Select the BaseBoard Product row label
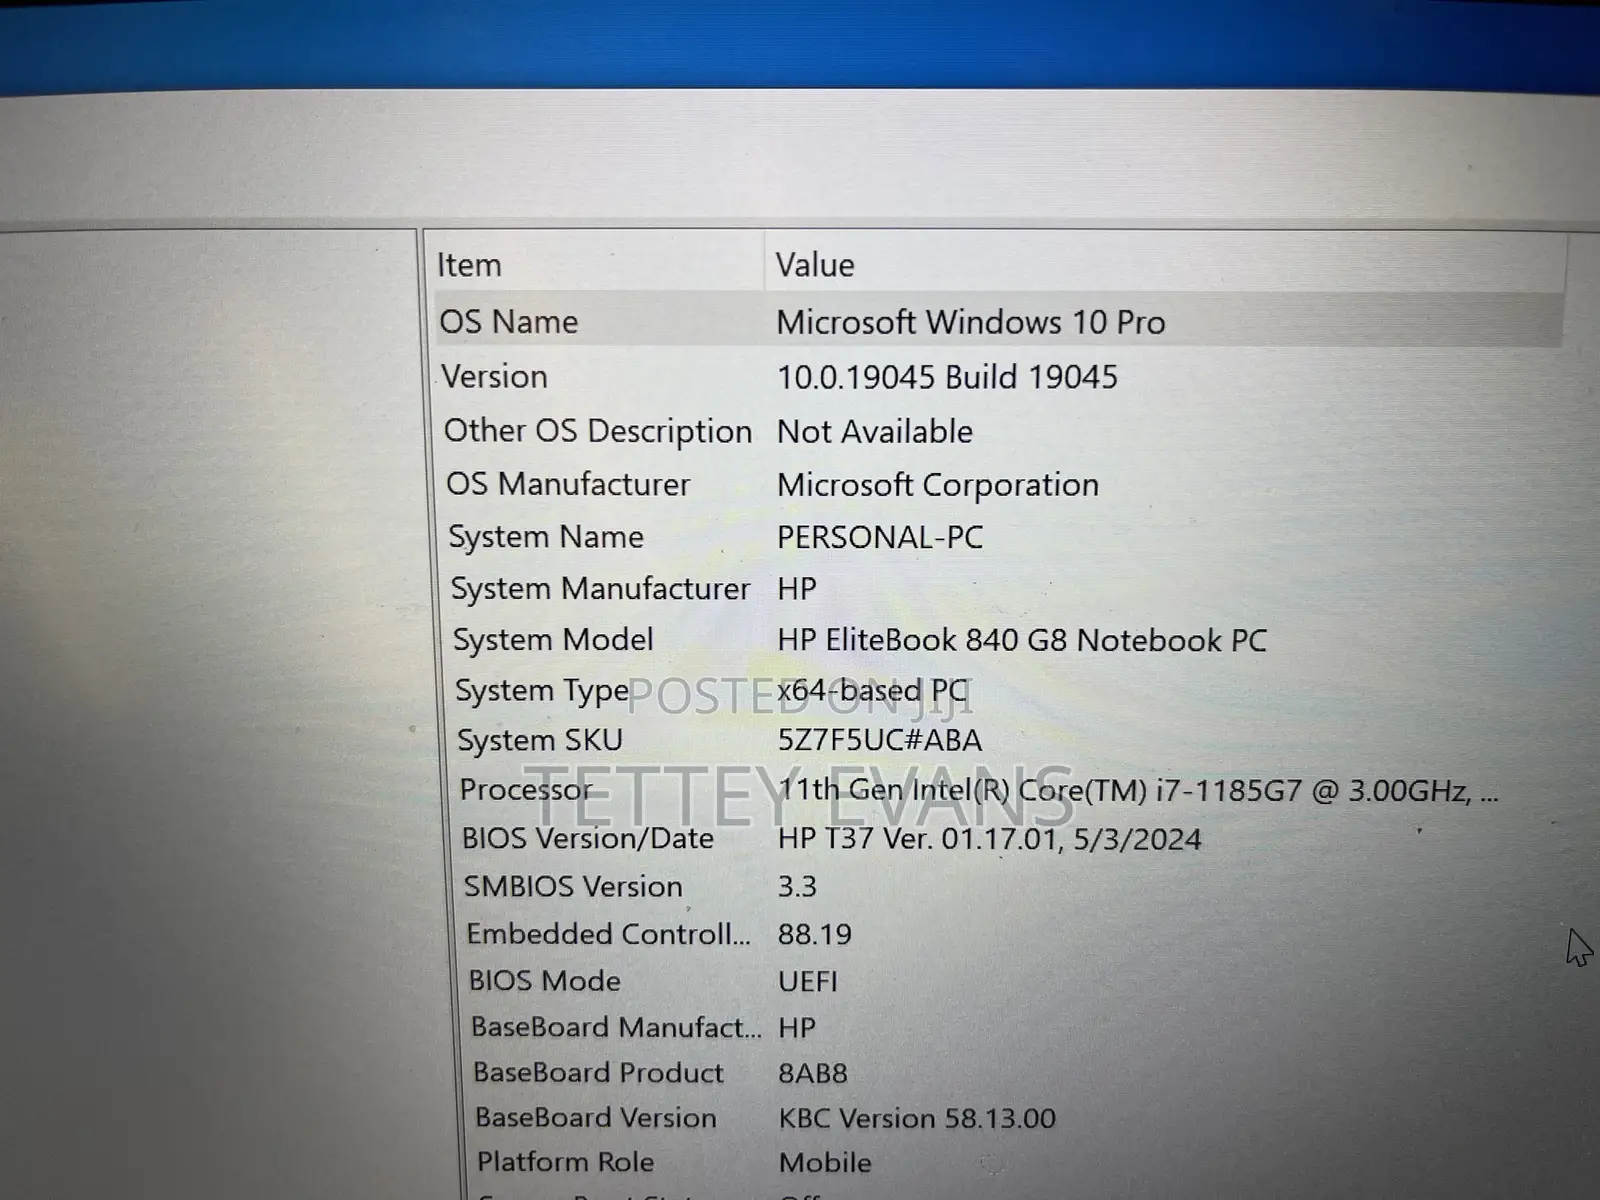This screenshot has width=1600, height=1200. (598, 1073)
